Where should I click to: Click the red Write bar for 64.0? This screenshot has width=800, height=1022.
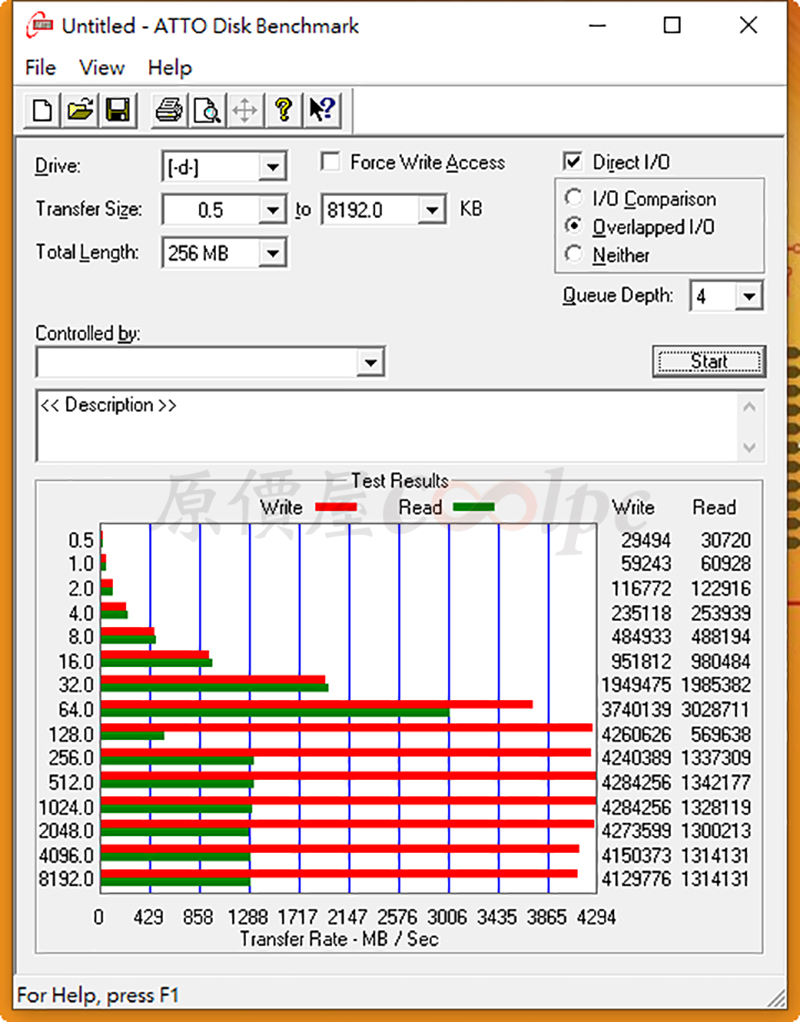(x=317, y=705)
